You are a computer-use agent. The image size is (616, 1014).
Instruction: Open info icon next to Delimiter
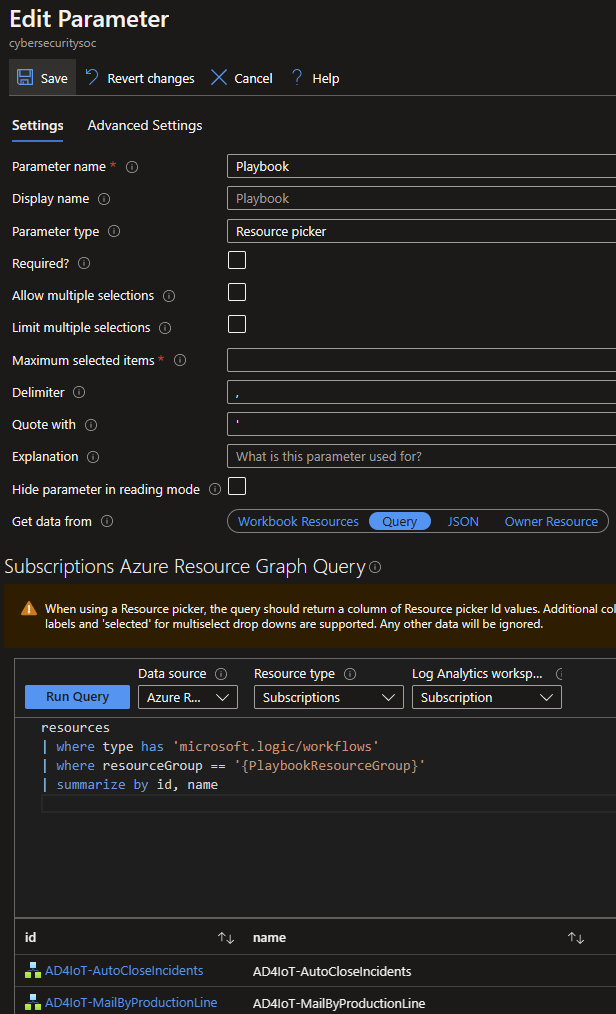click(x=79, y=393)
